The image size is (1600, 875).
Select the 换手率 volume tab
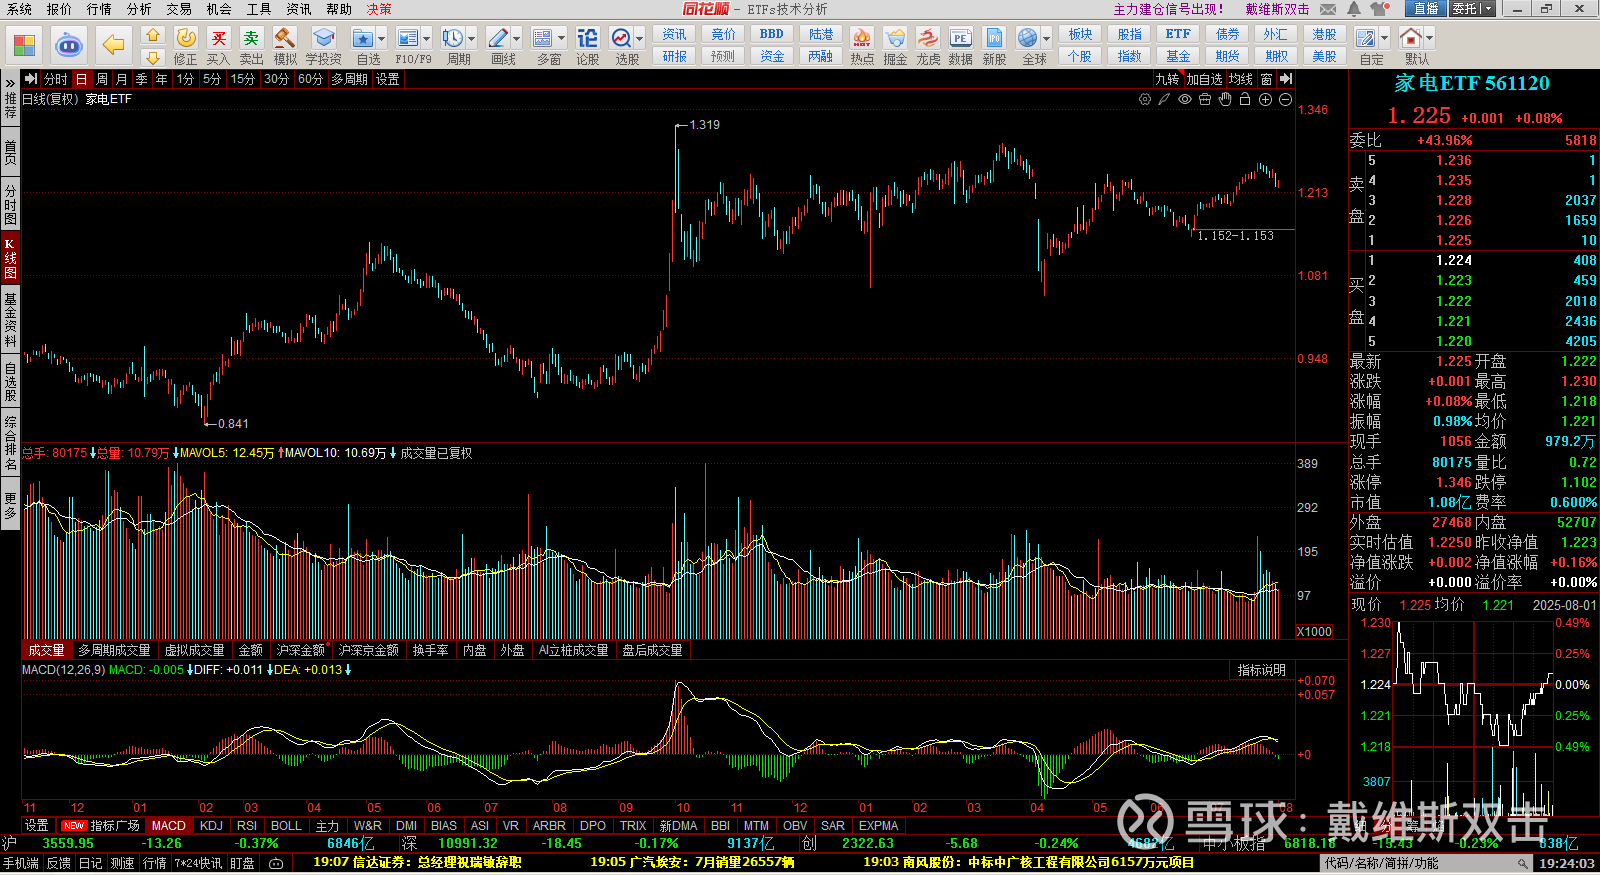(431, 650)
